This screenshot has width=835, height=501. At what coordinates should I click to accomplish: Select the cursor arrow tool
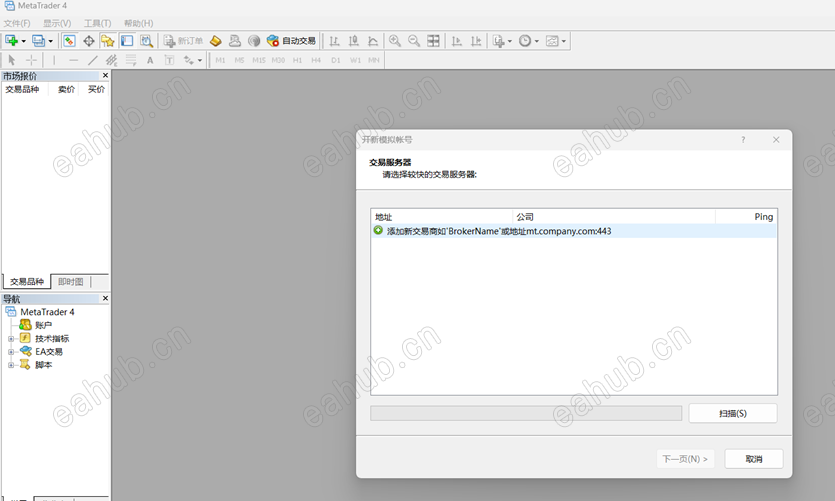(12, 60)
